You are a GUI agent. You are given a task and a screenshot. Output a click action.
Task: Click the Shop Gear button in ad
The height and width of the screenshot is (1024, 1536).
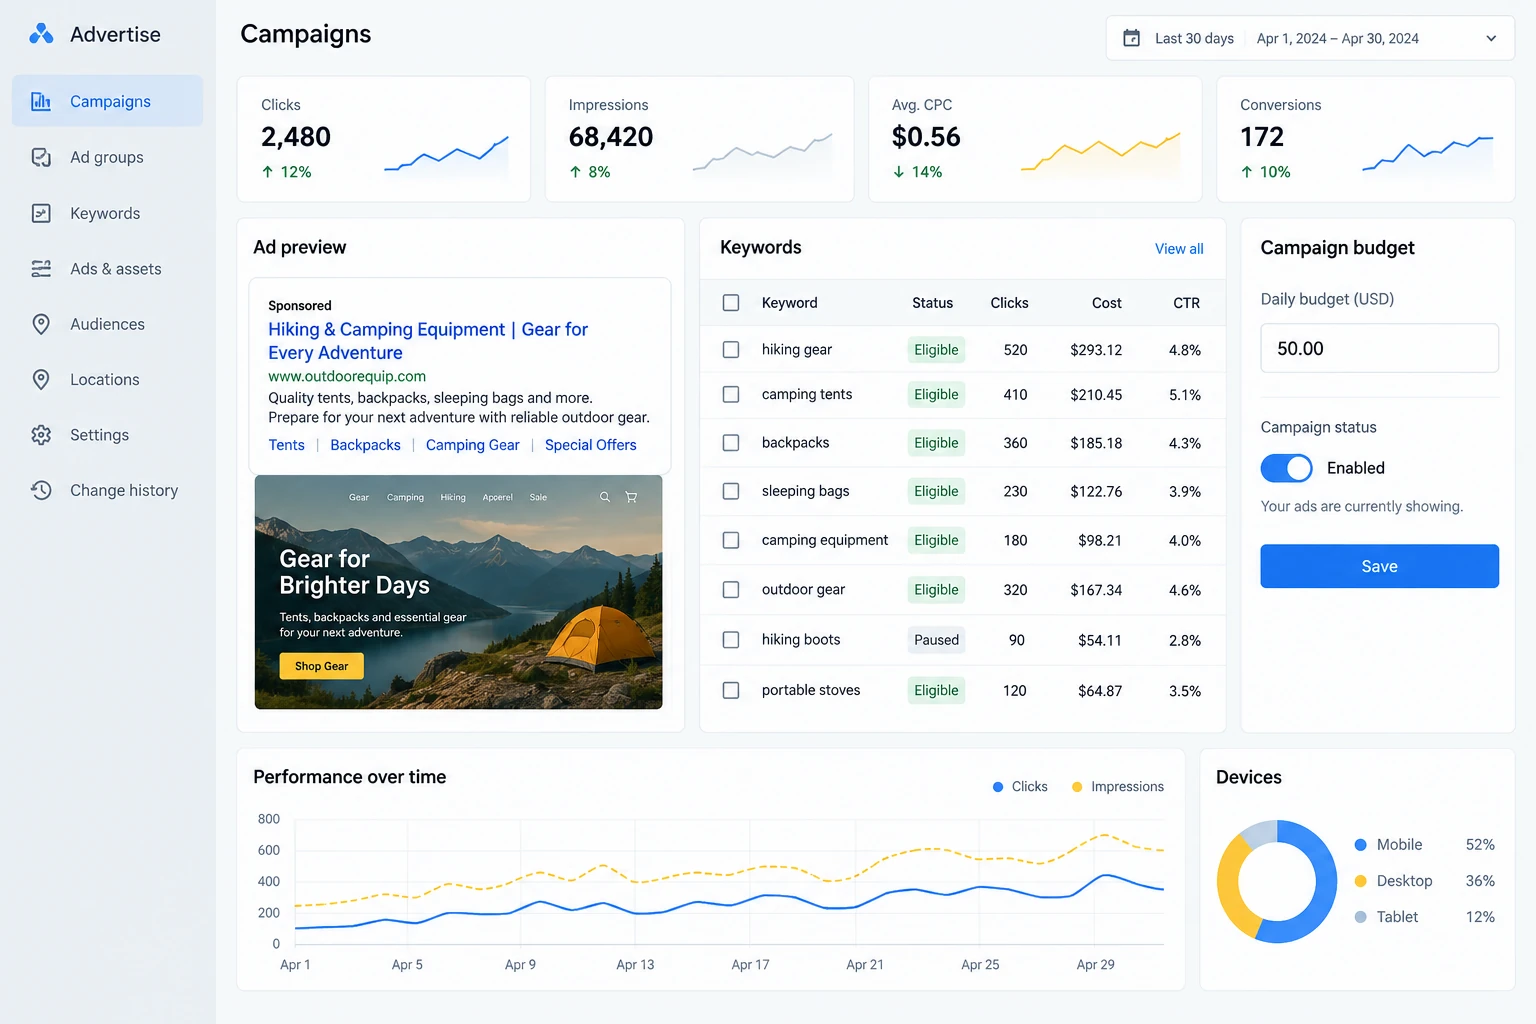pyautogui.click(x=321, y=666)
